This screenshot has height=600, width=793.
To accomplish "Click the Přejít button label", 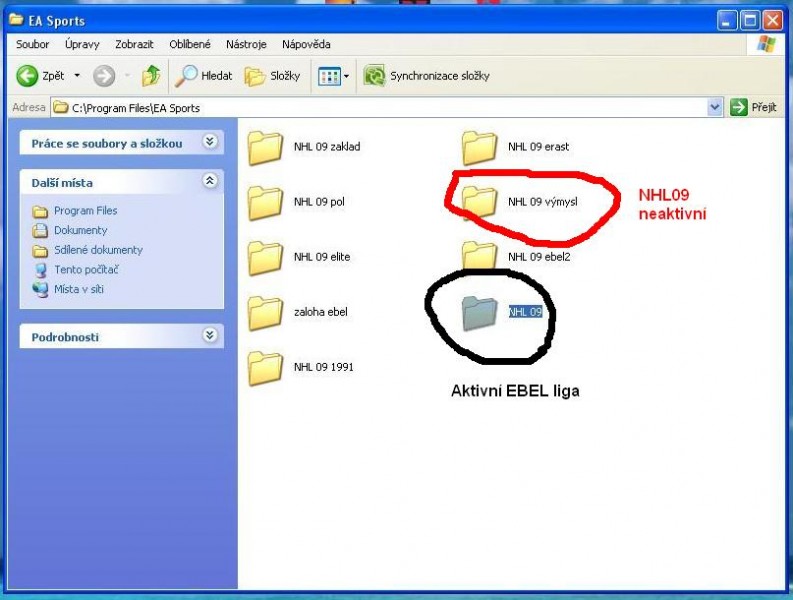I will pos(763,107).
